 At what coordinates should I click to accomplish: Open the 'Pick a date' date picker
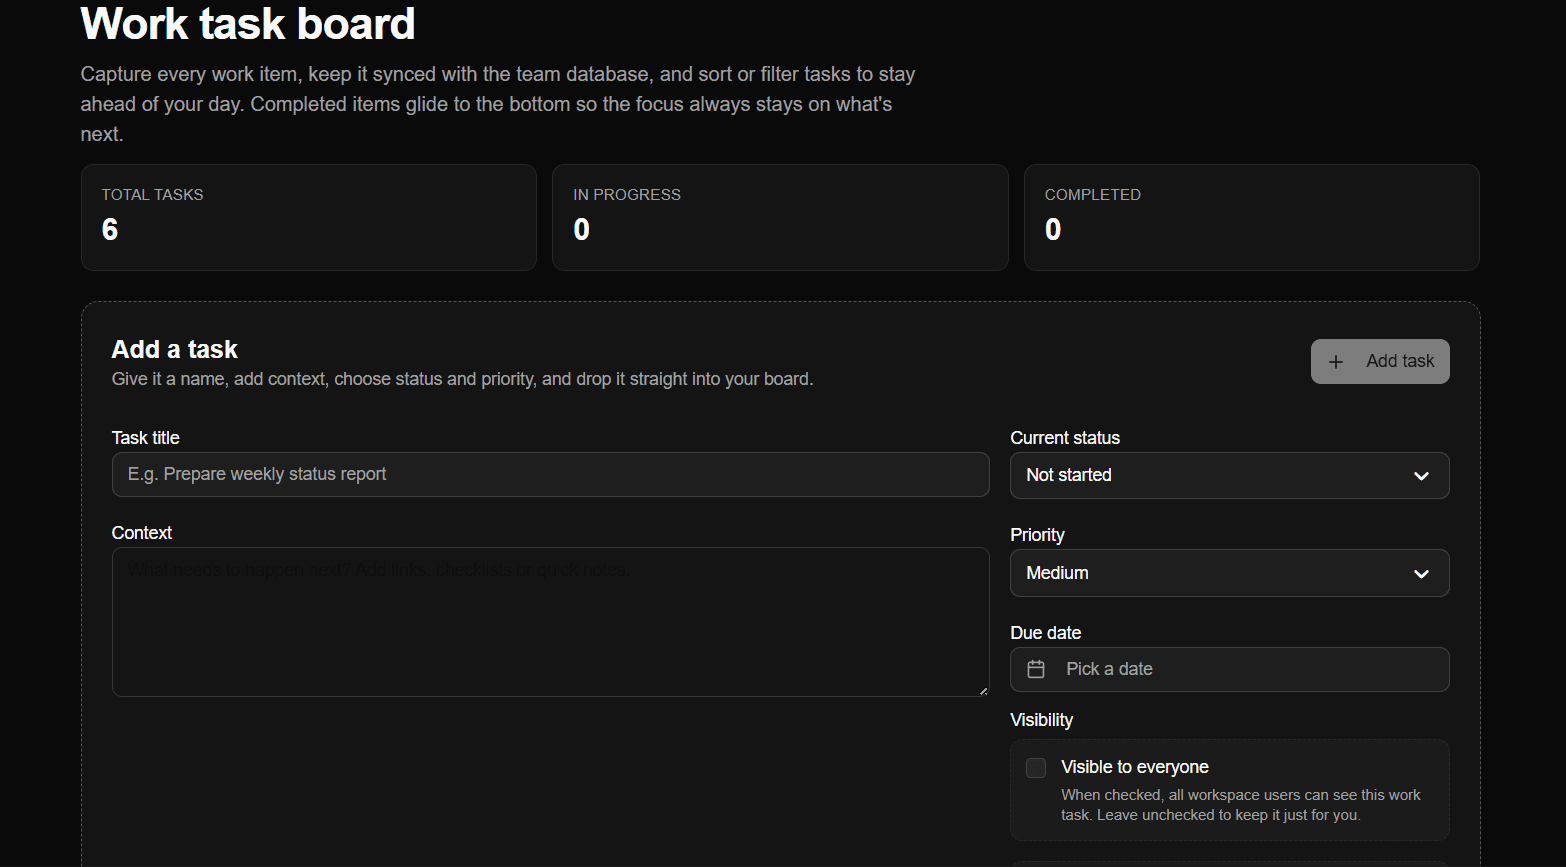1228,669
